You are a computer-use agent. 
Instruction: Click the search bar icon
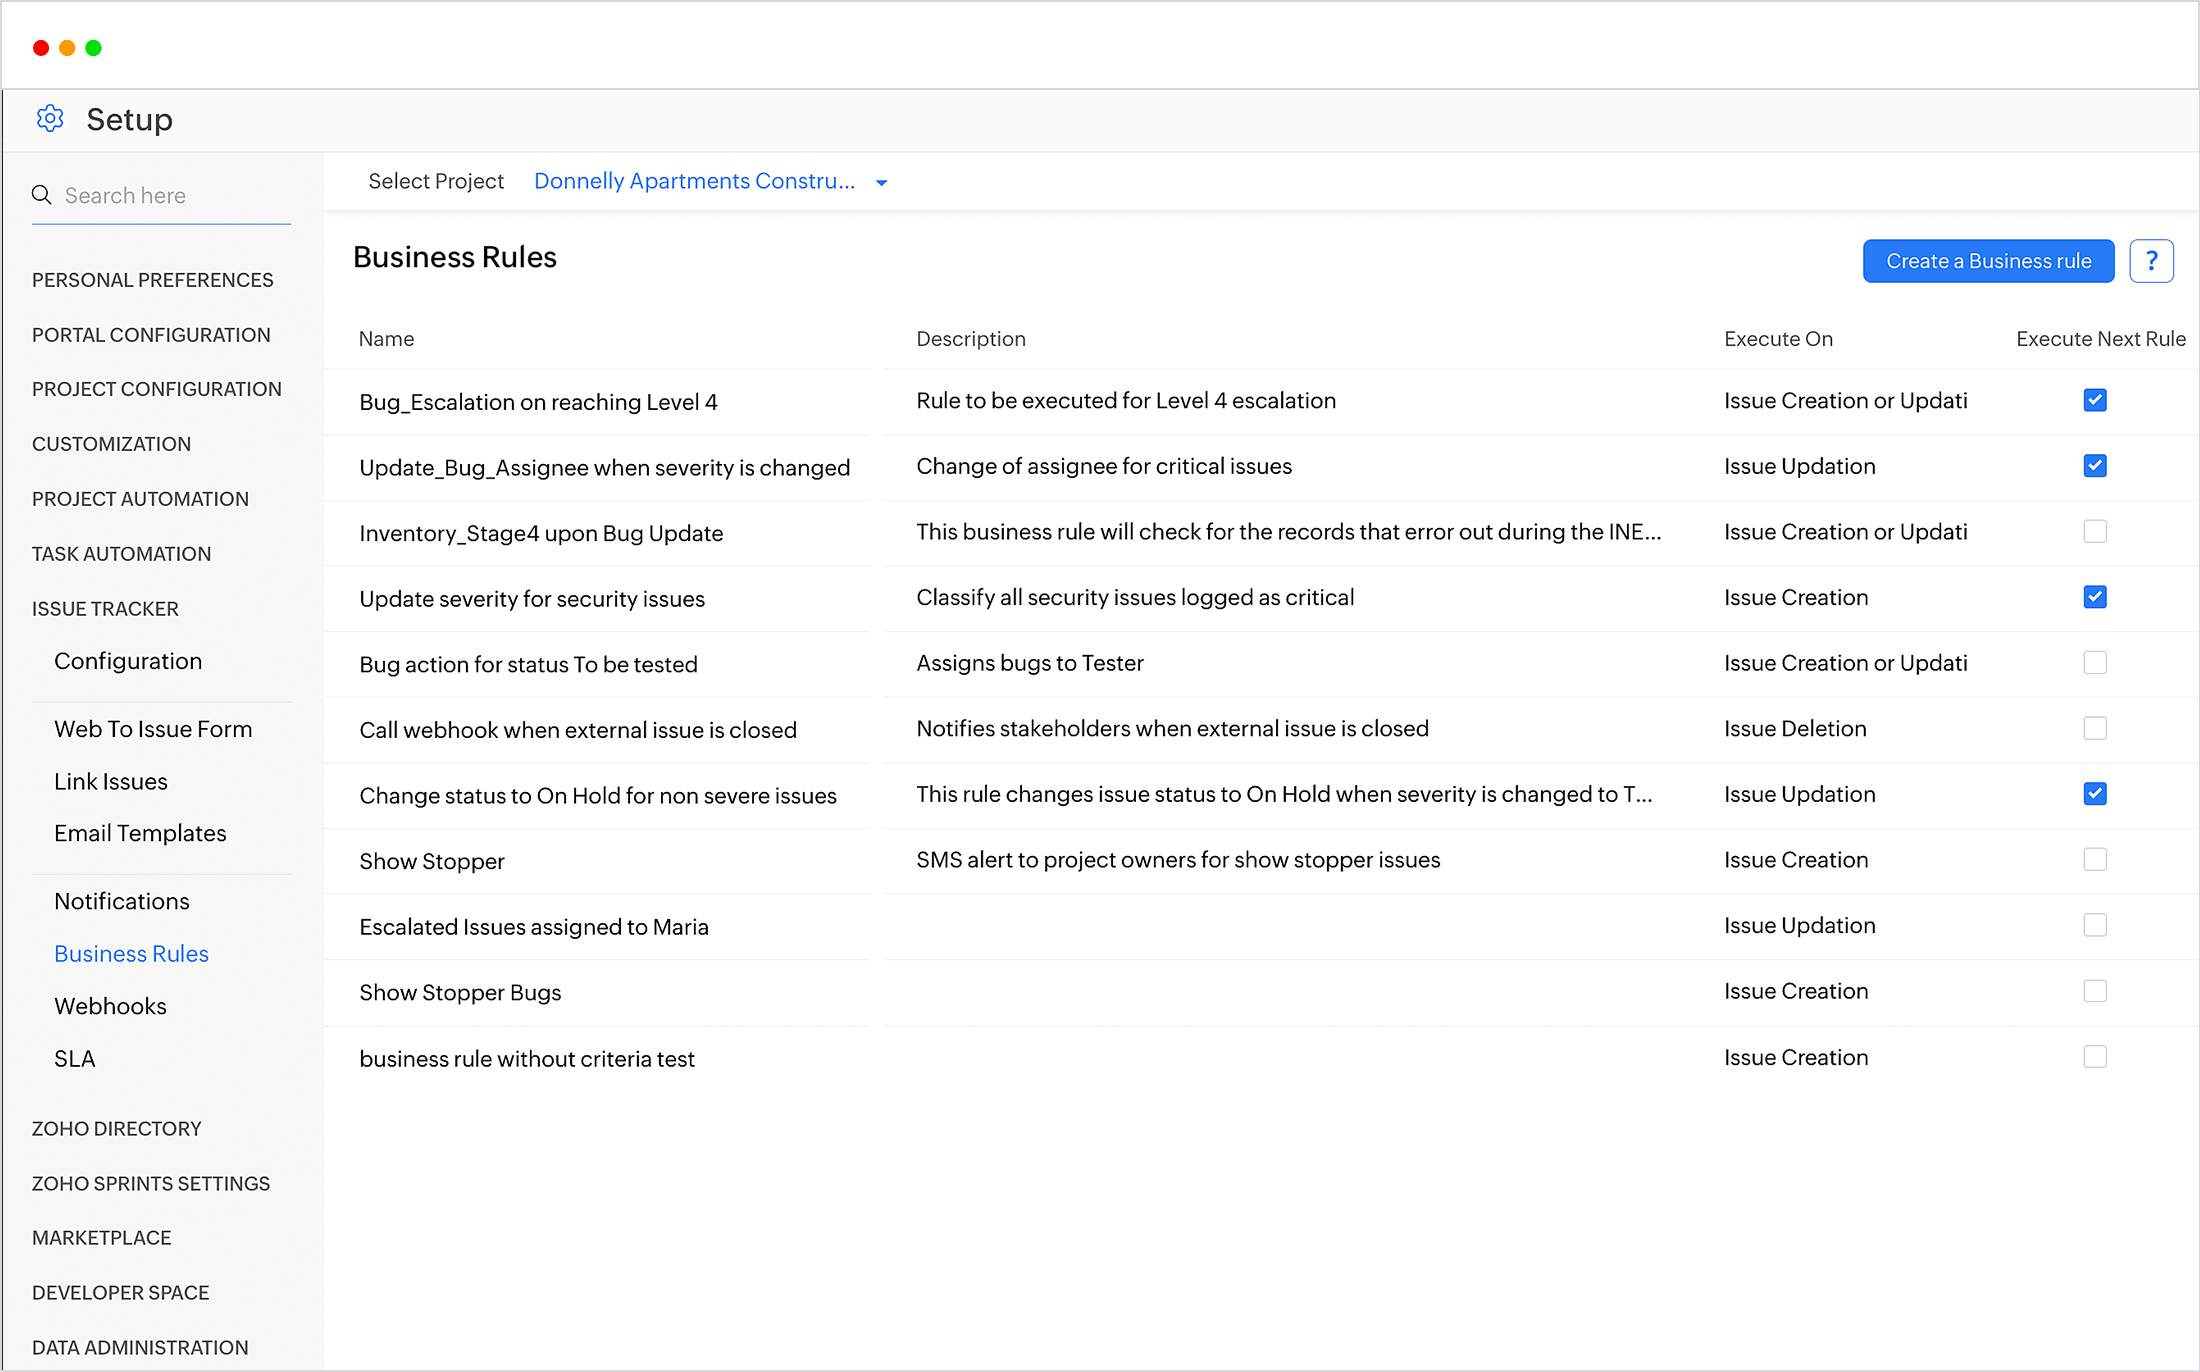[41, 194]
